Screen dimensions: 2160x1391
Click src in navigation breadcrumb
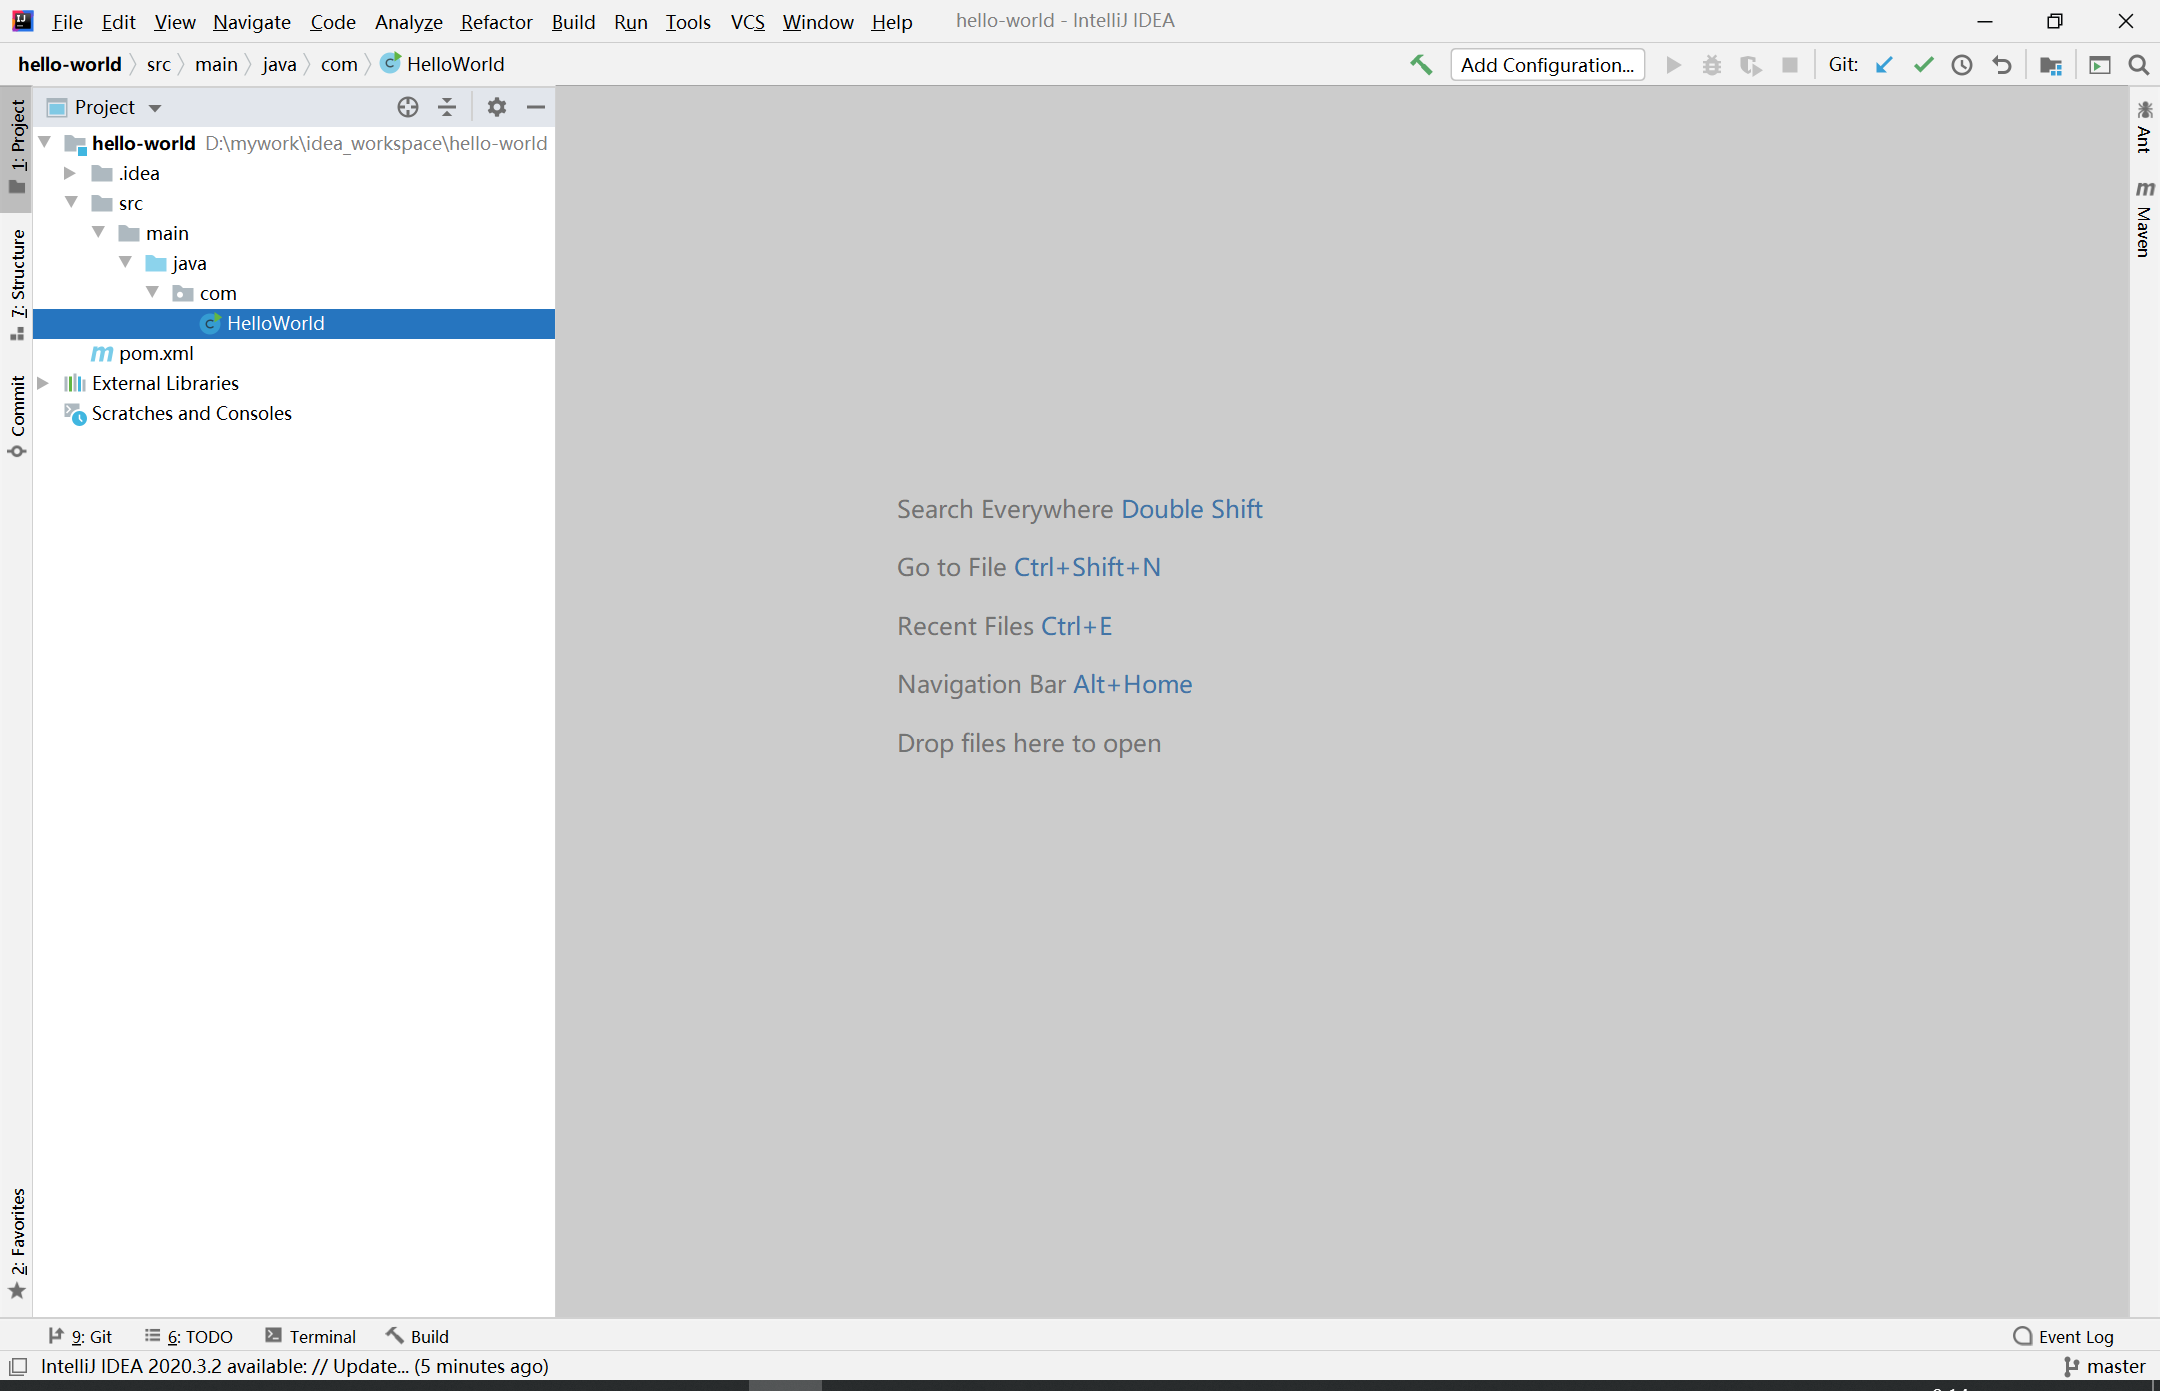tap(158, 65)
